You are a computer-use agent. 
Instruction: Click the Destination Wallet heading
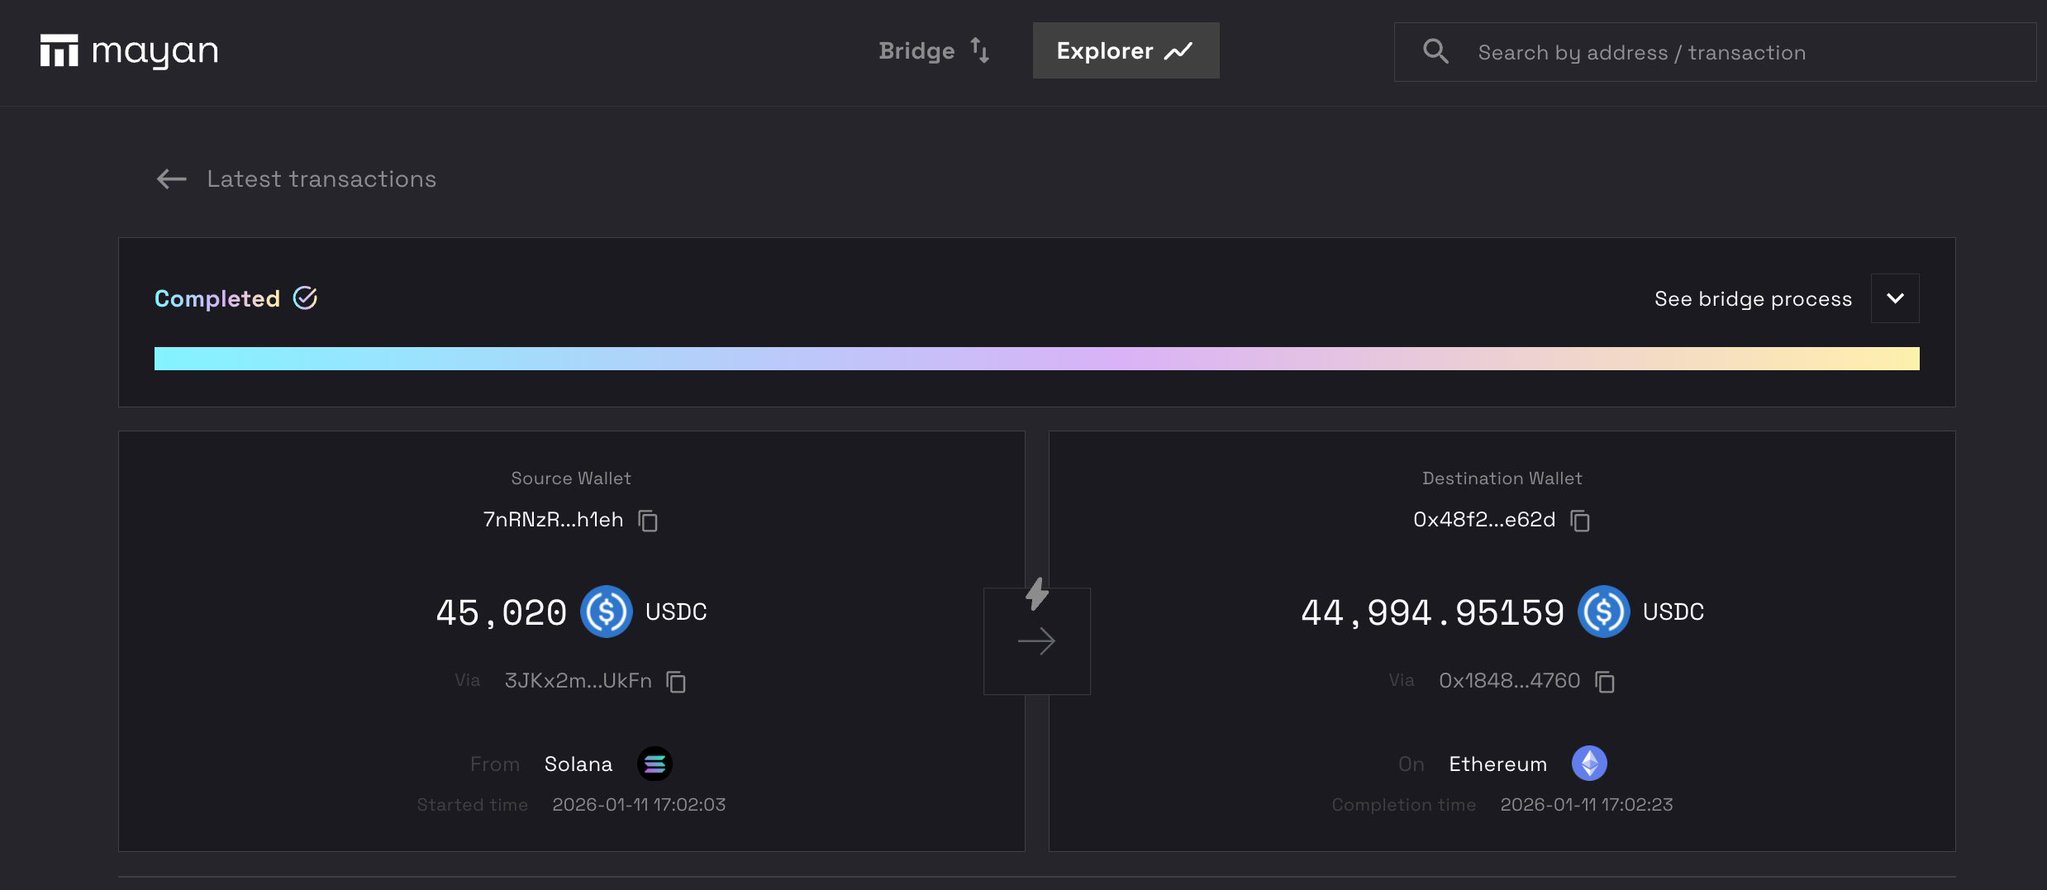coord(1502,478)
